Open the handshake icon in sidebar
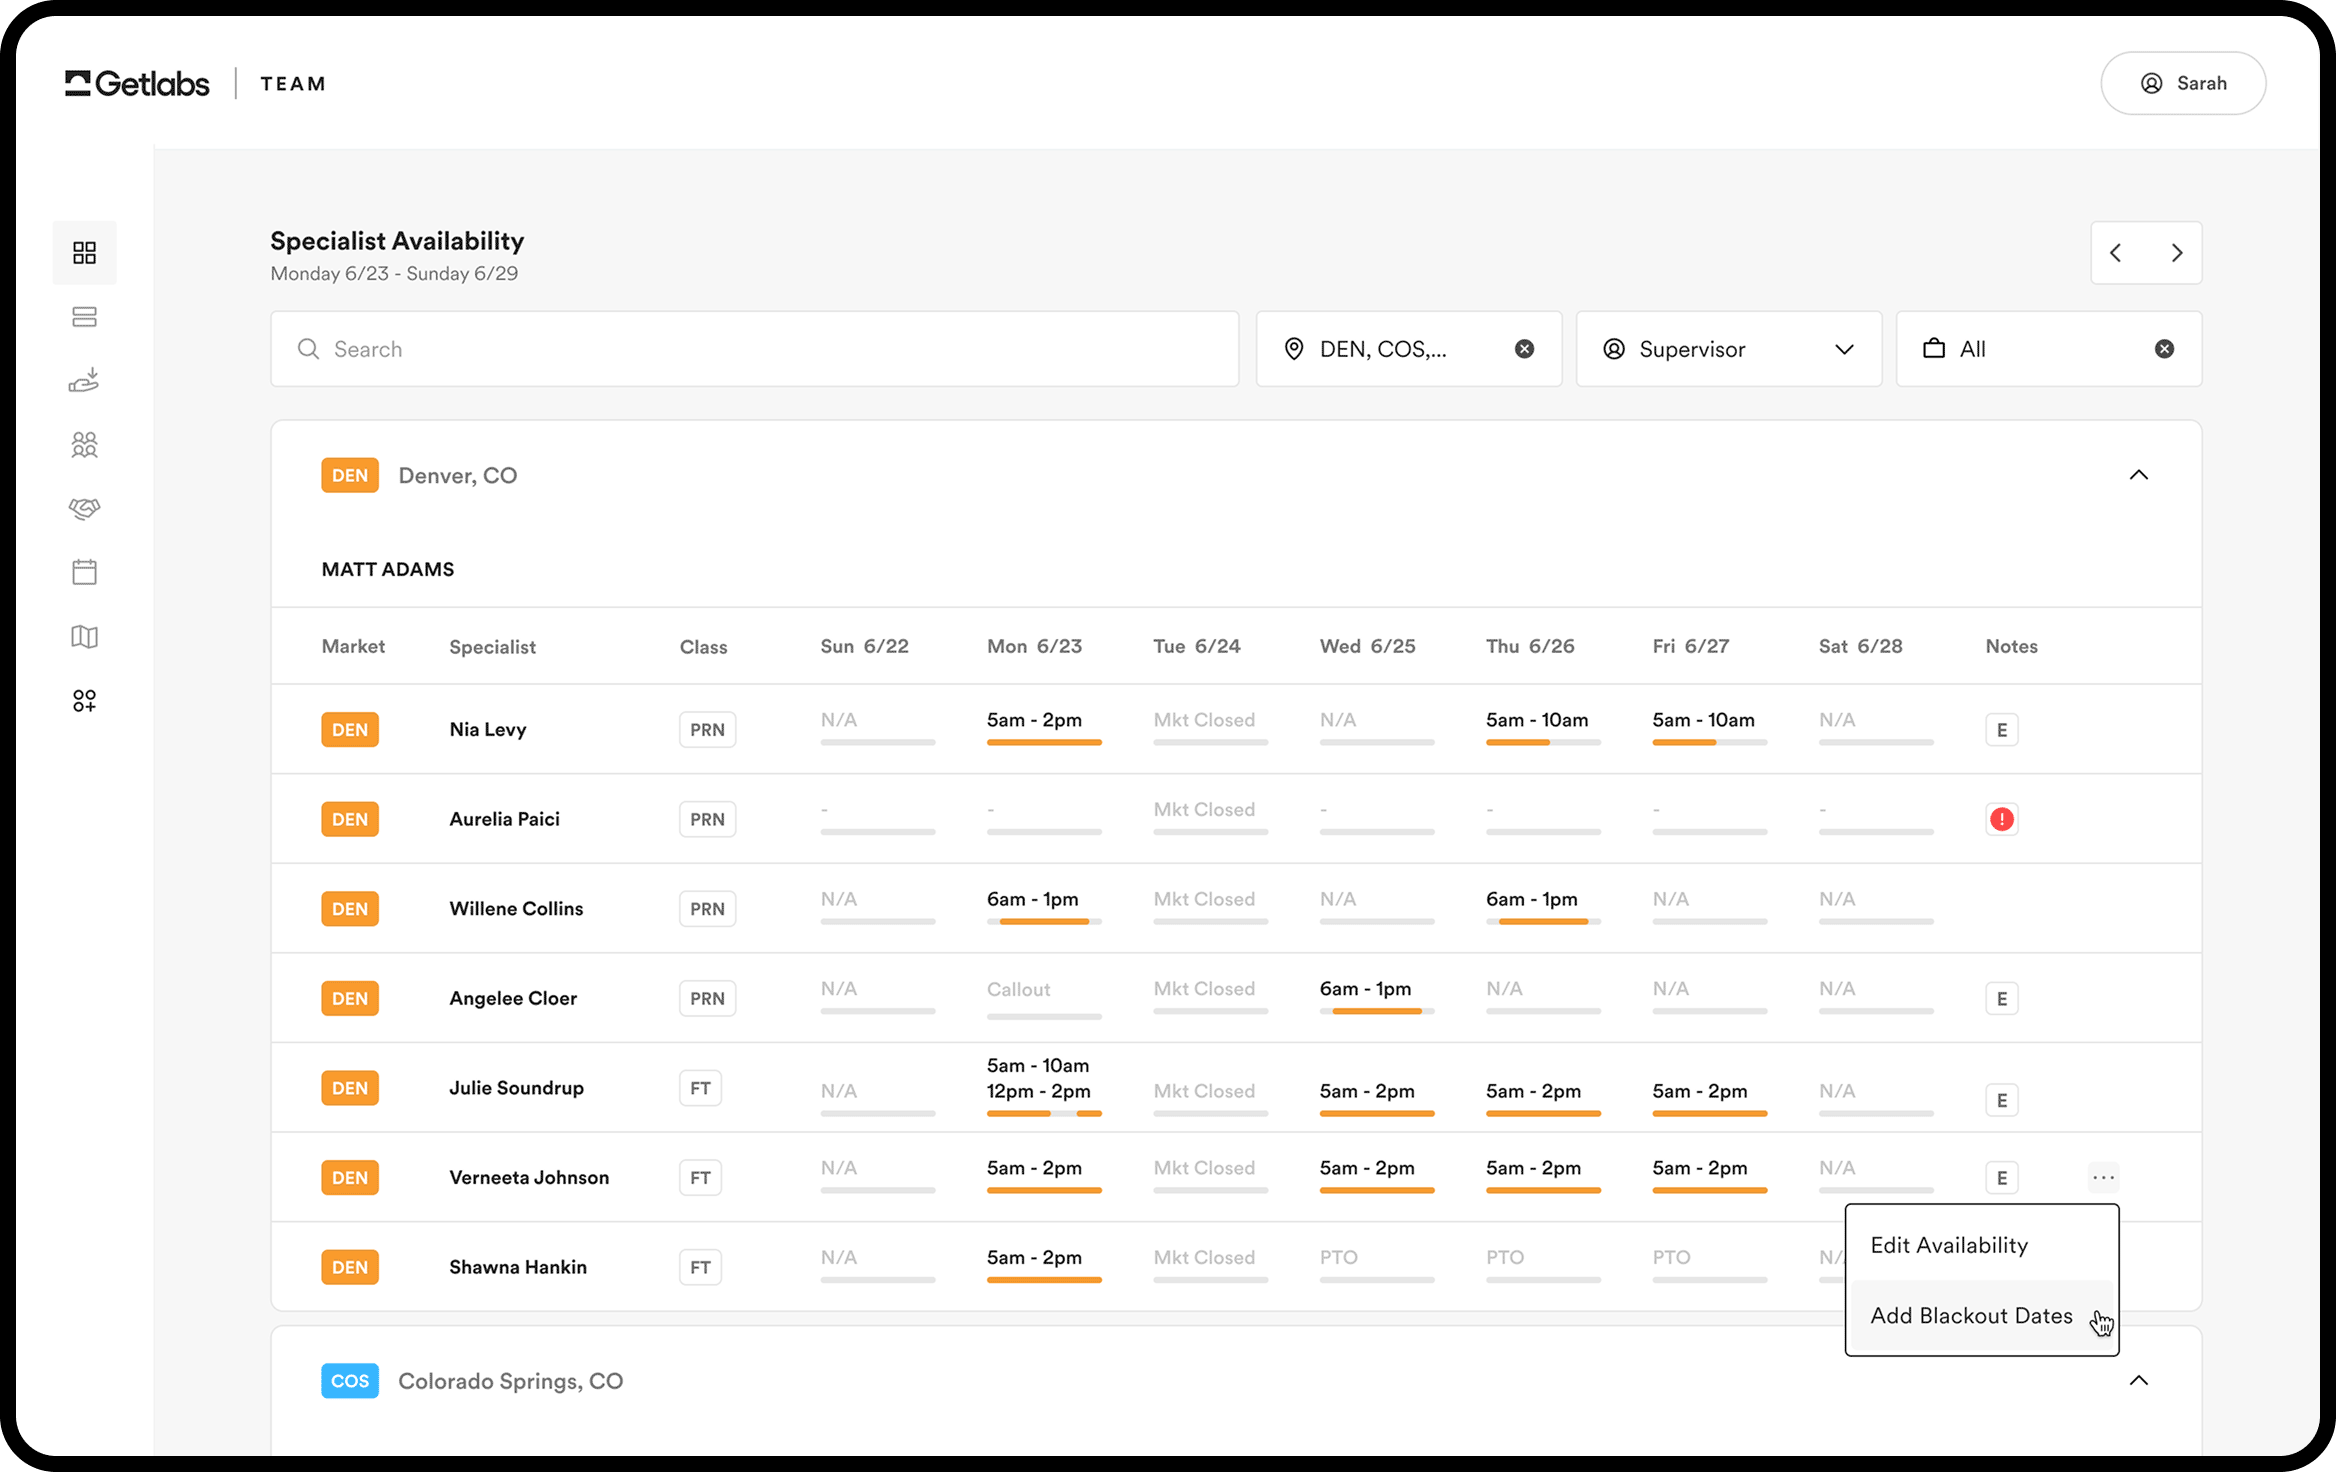Image resolution: width=2336 pixels, height=1472 pixels. [84, 509]
